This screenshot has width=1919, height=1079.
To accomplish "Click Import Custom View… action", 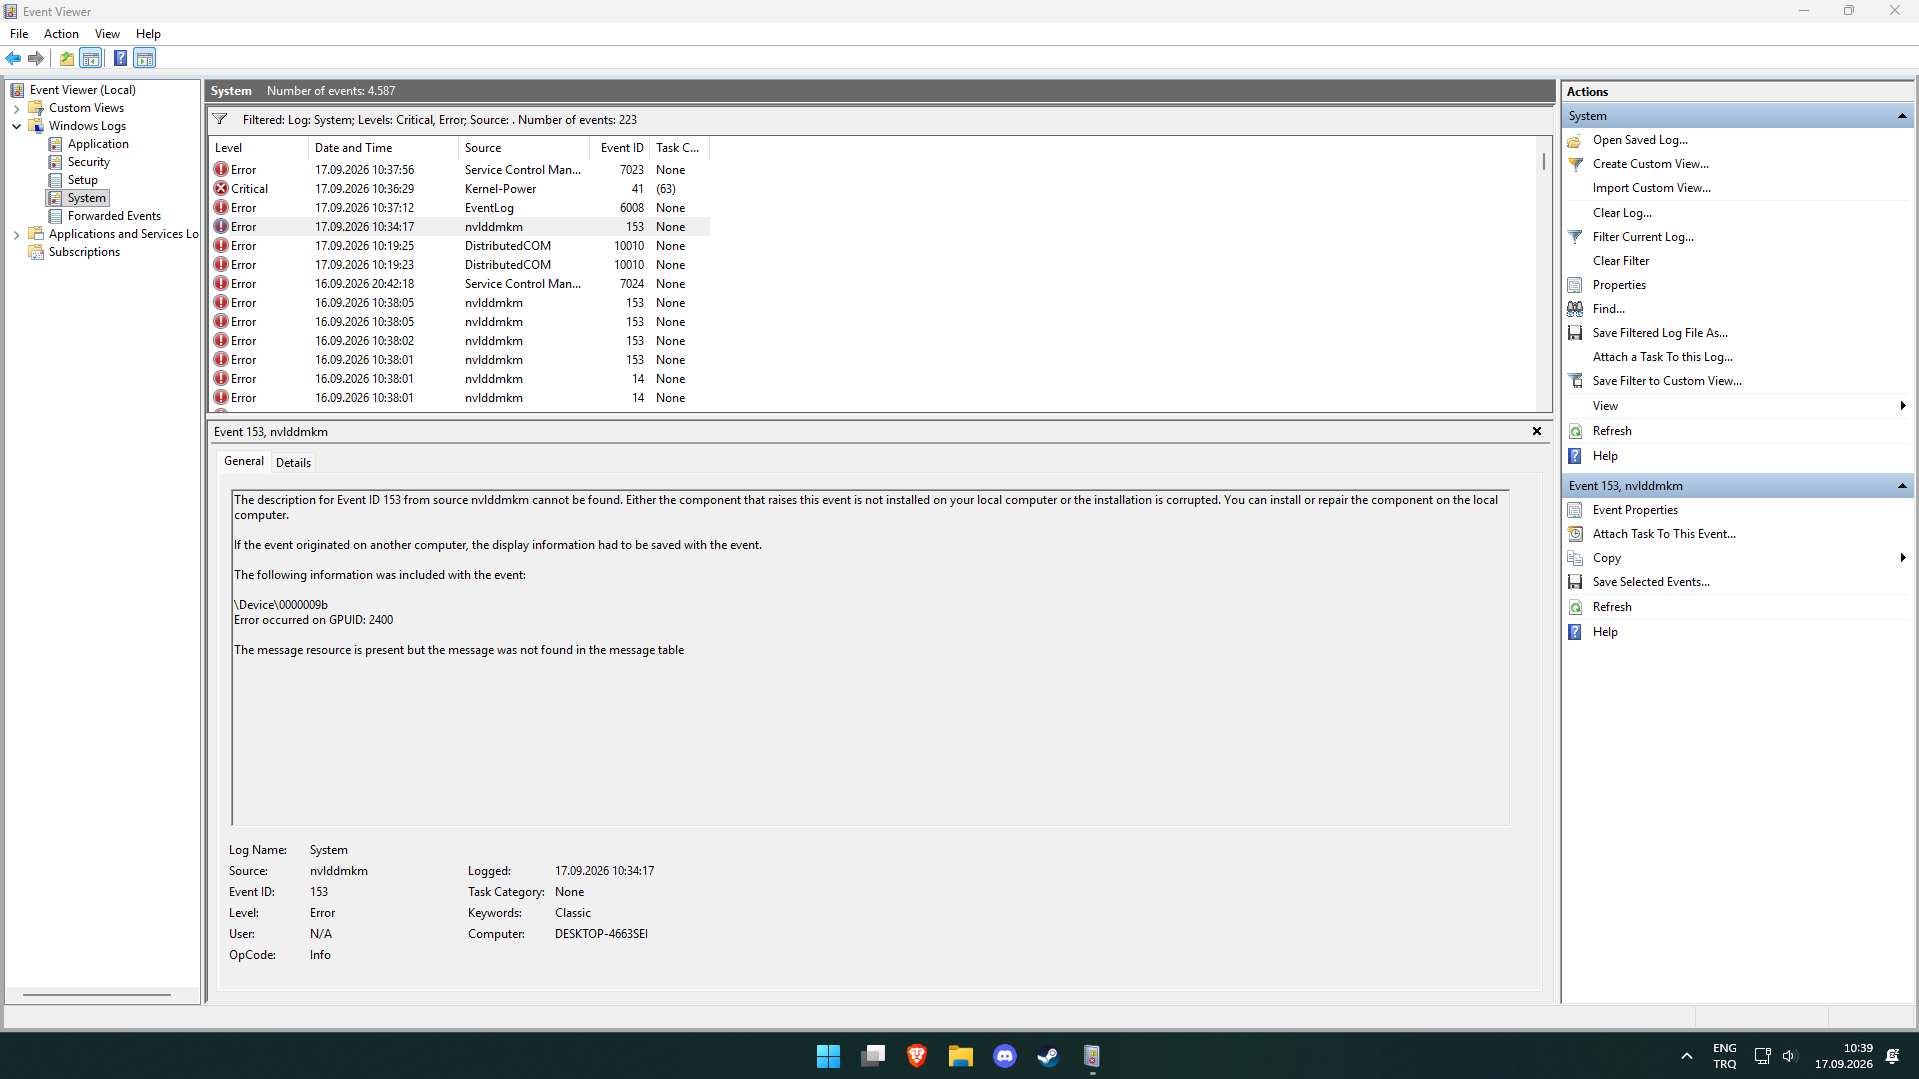I will tap(1651, 188).
